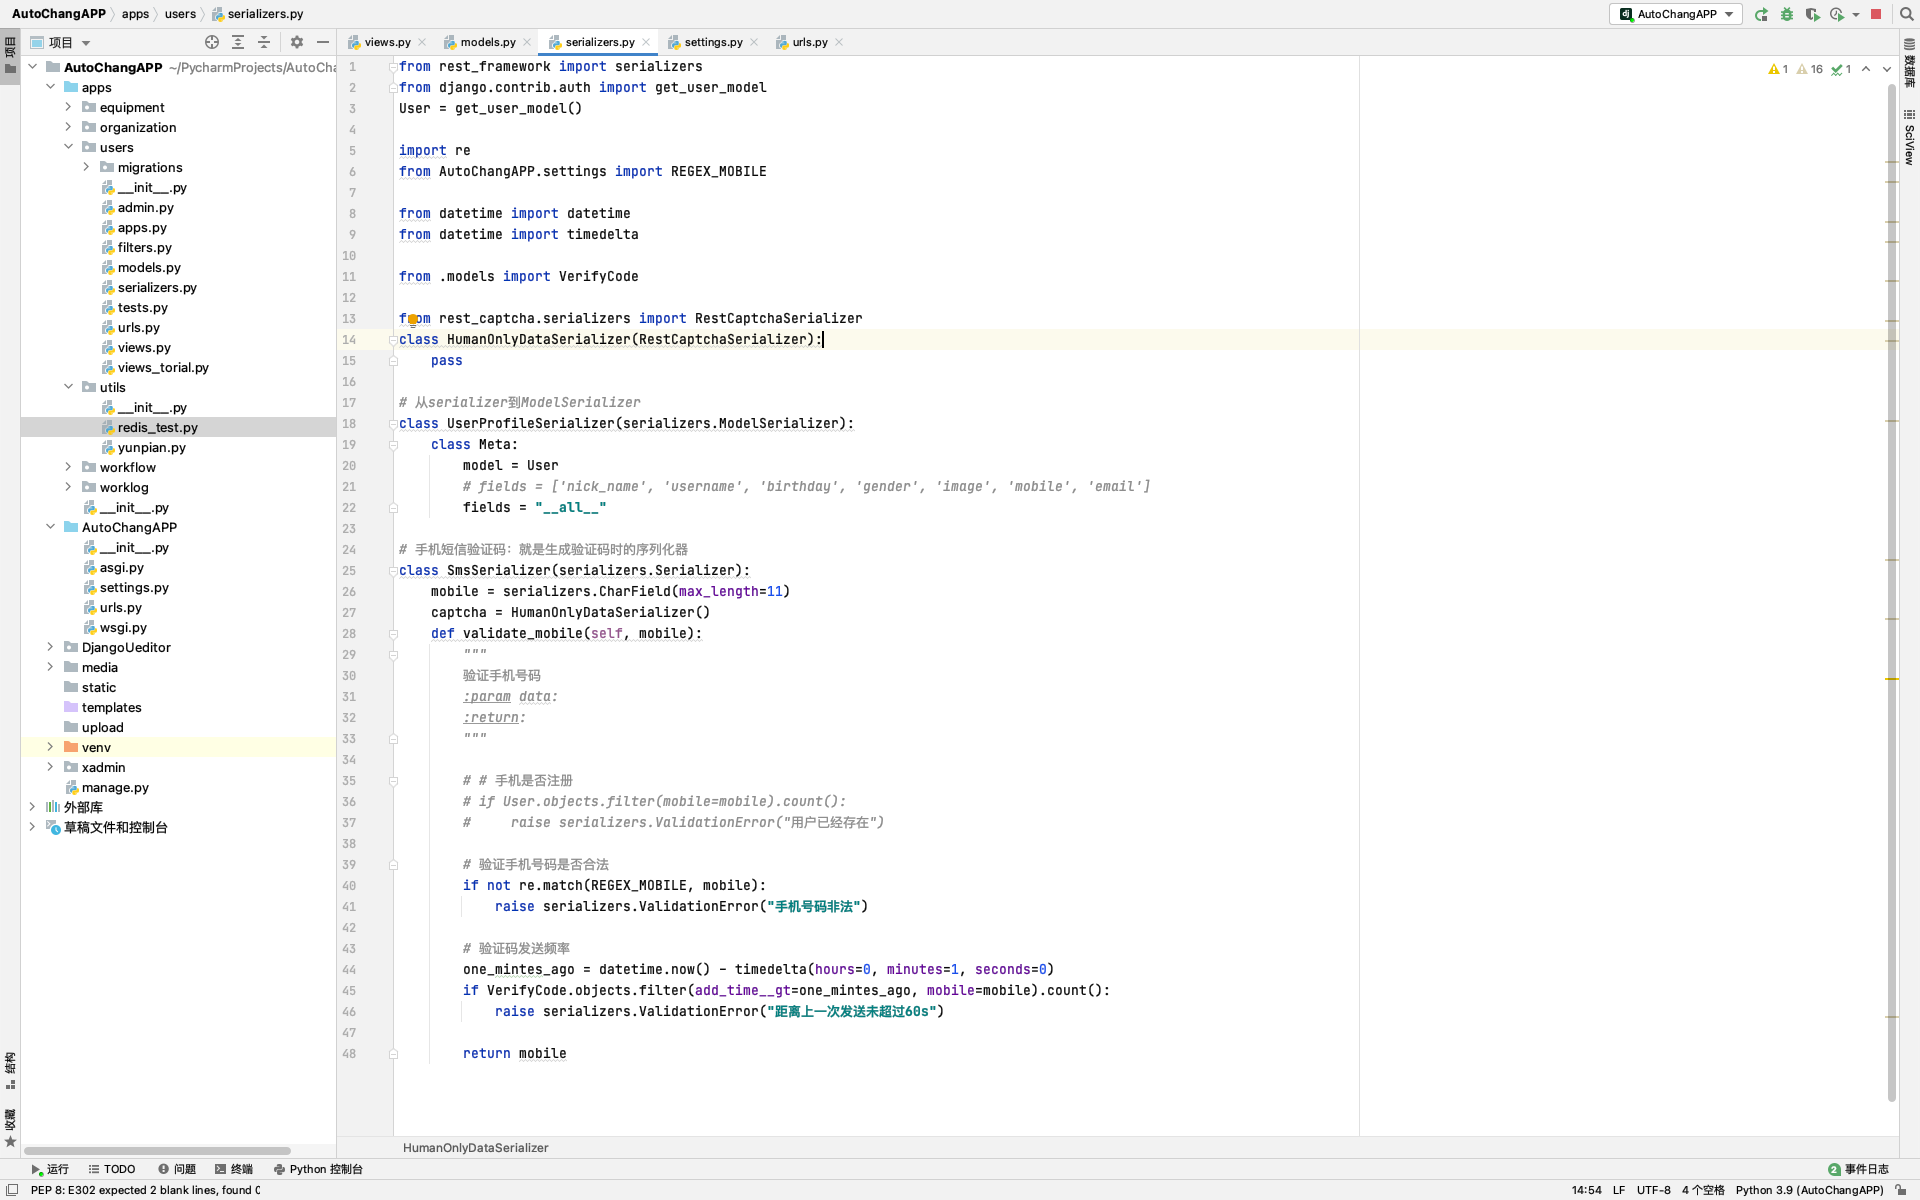Collapse the users folder

pyautogui.click(x=69, y=147)
